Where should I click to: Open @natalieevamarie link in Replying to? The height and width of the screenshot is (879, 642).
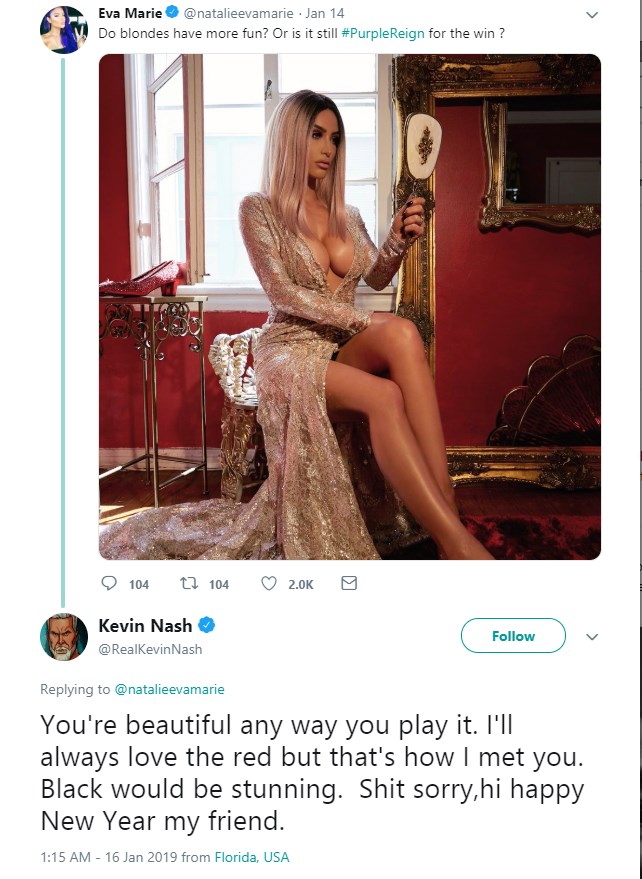coord(169,689)
